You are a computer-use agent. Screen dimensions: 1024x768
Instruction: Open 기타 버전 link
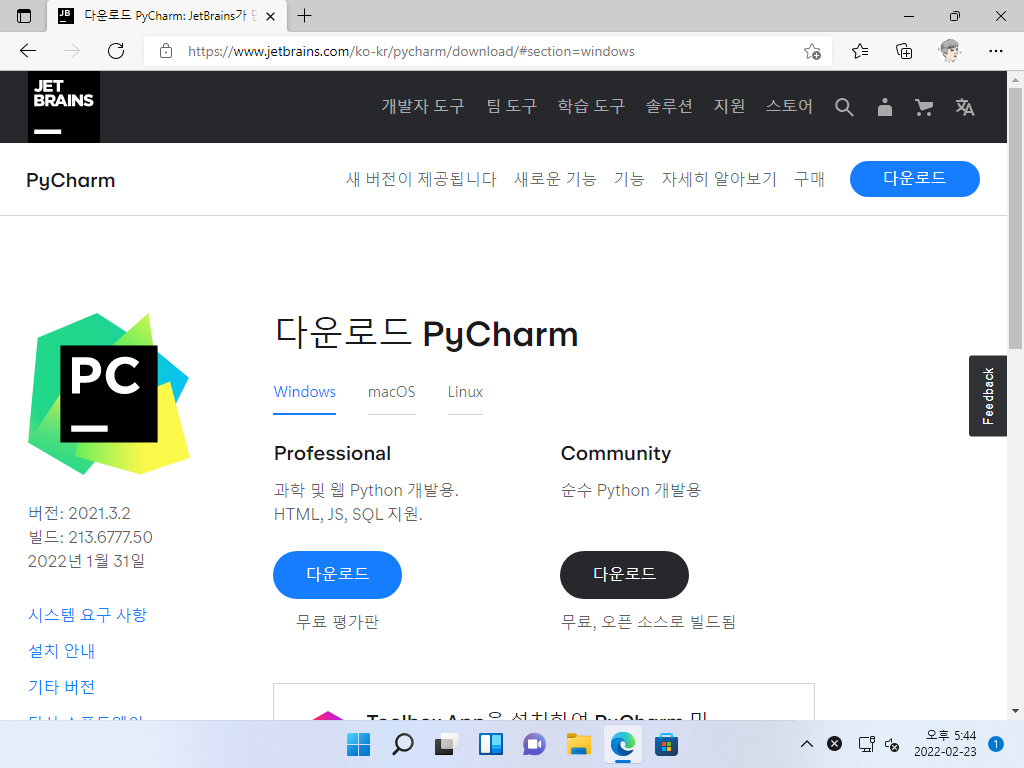point(61,686)
